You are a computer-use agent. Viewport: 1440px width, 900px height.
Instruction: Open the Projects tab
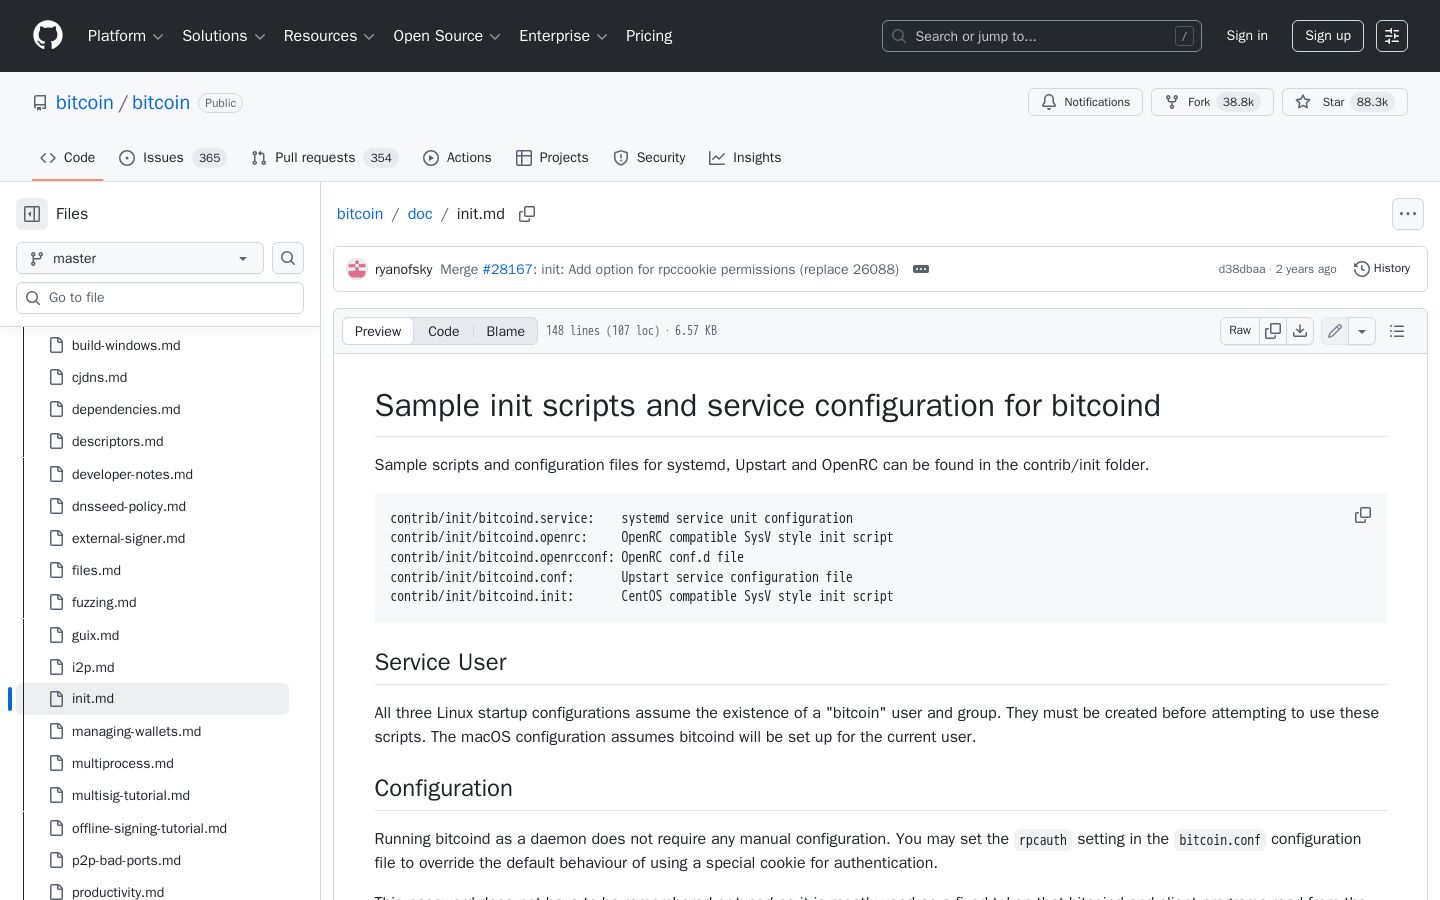(552, 158)
